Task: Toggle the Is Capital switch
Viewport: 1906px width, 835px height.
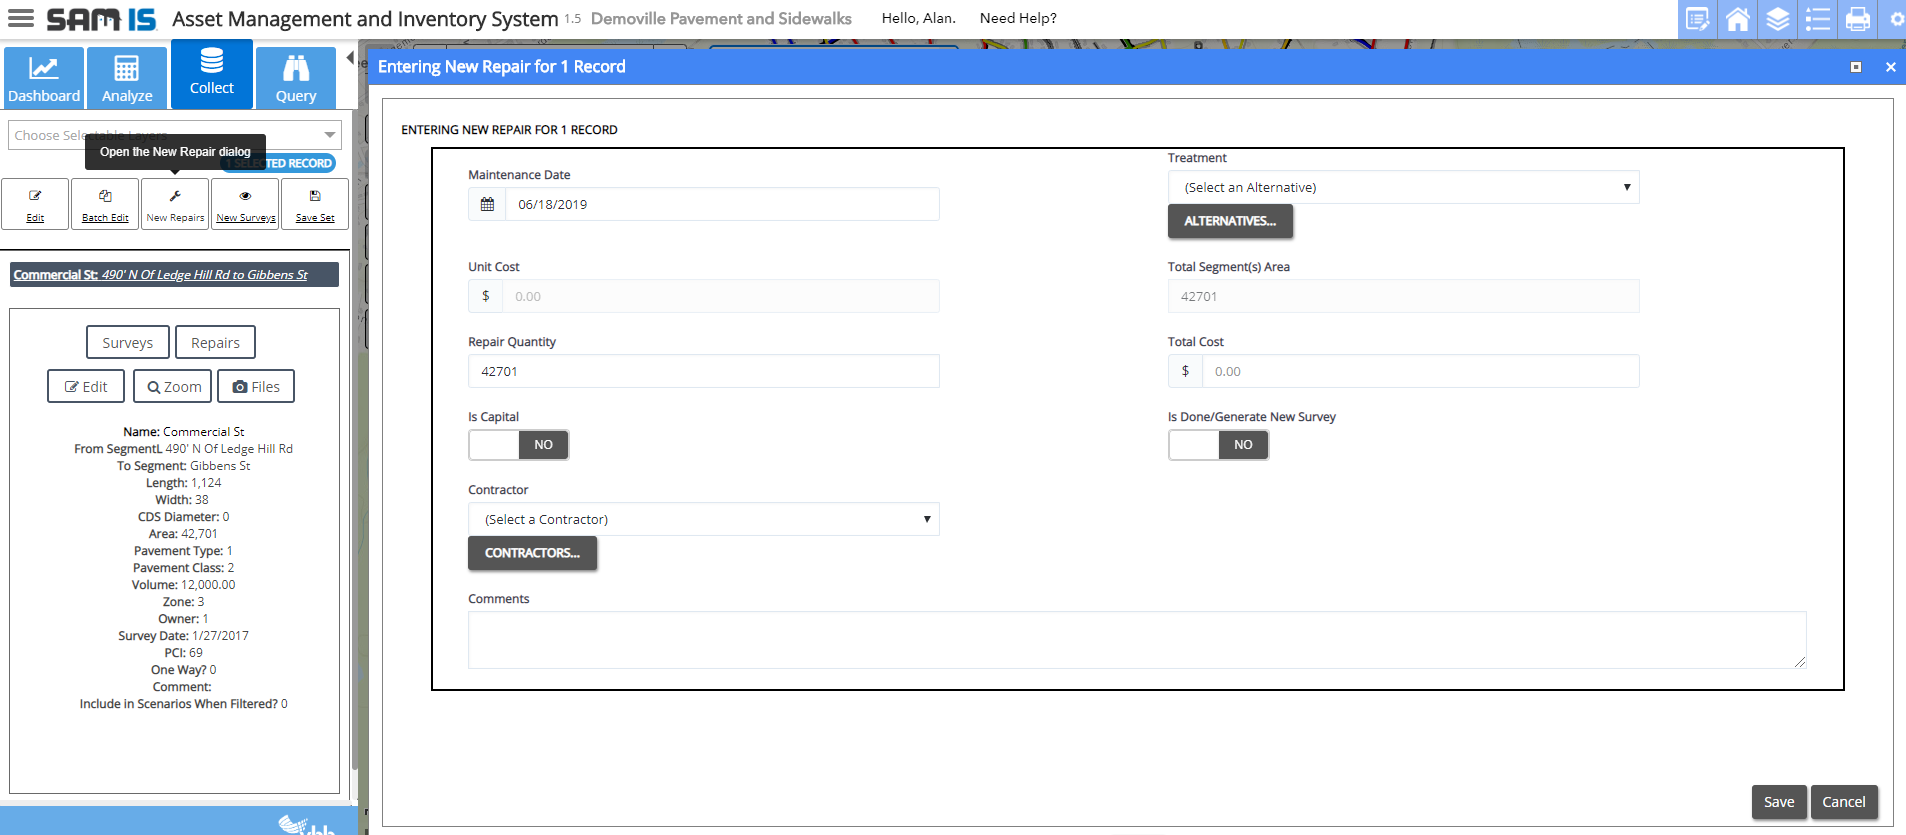Action: (518, 445)
